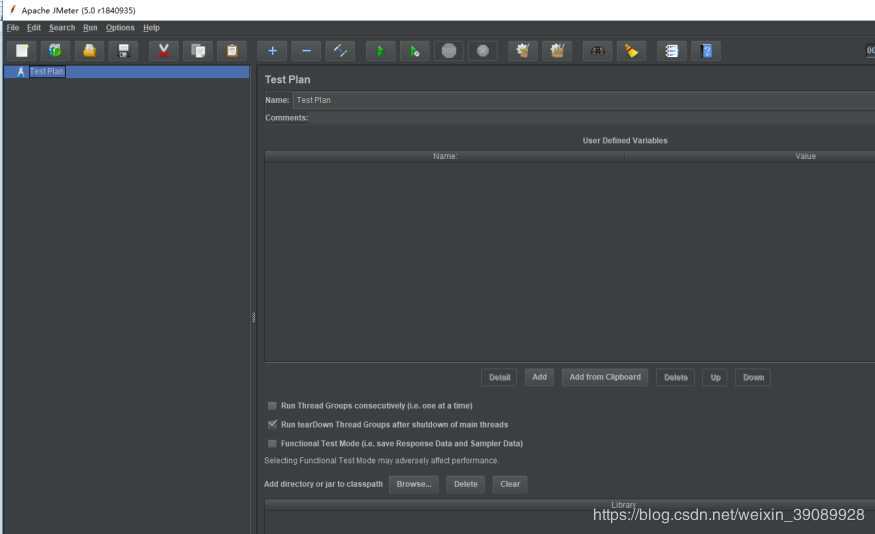
Task: Click the Comments input field
Action: click(593, 118)
